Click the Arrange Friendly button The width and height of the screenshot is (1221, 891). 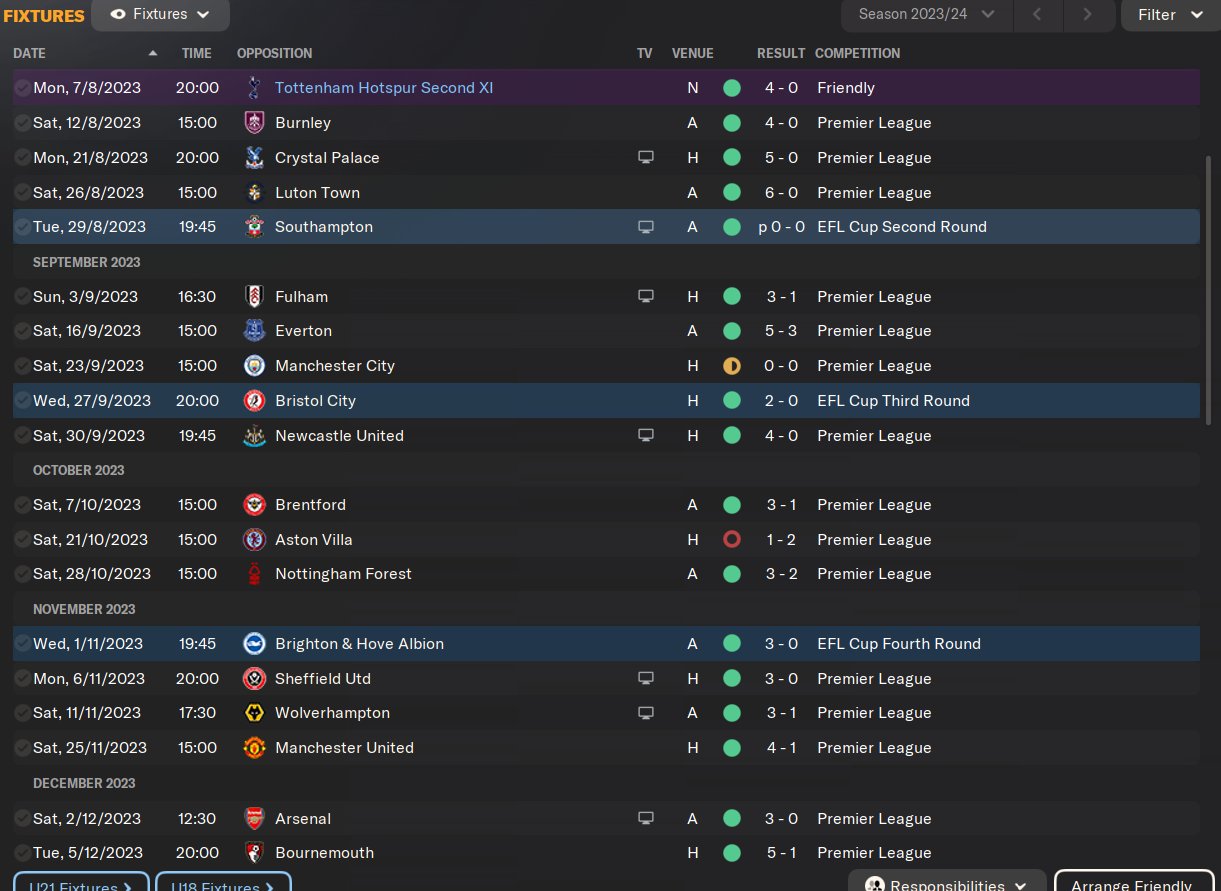(x=1132, y=883)
